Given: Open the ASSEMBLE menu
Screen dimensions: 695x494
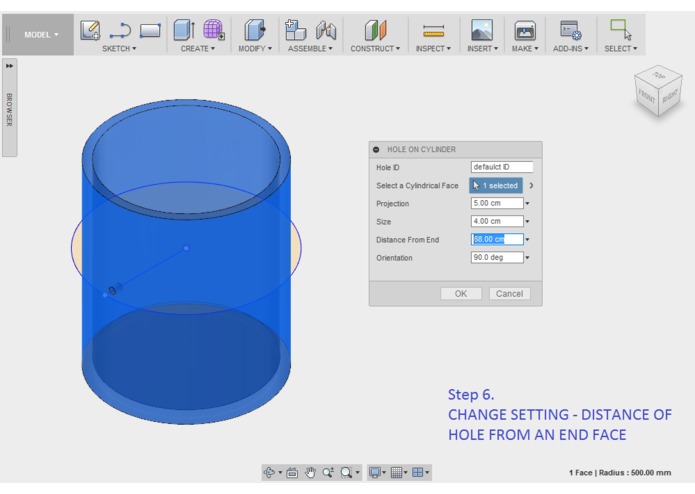Looking at the screenshot, I should point(310,48).
